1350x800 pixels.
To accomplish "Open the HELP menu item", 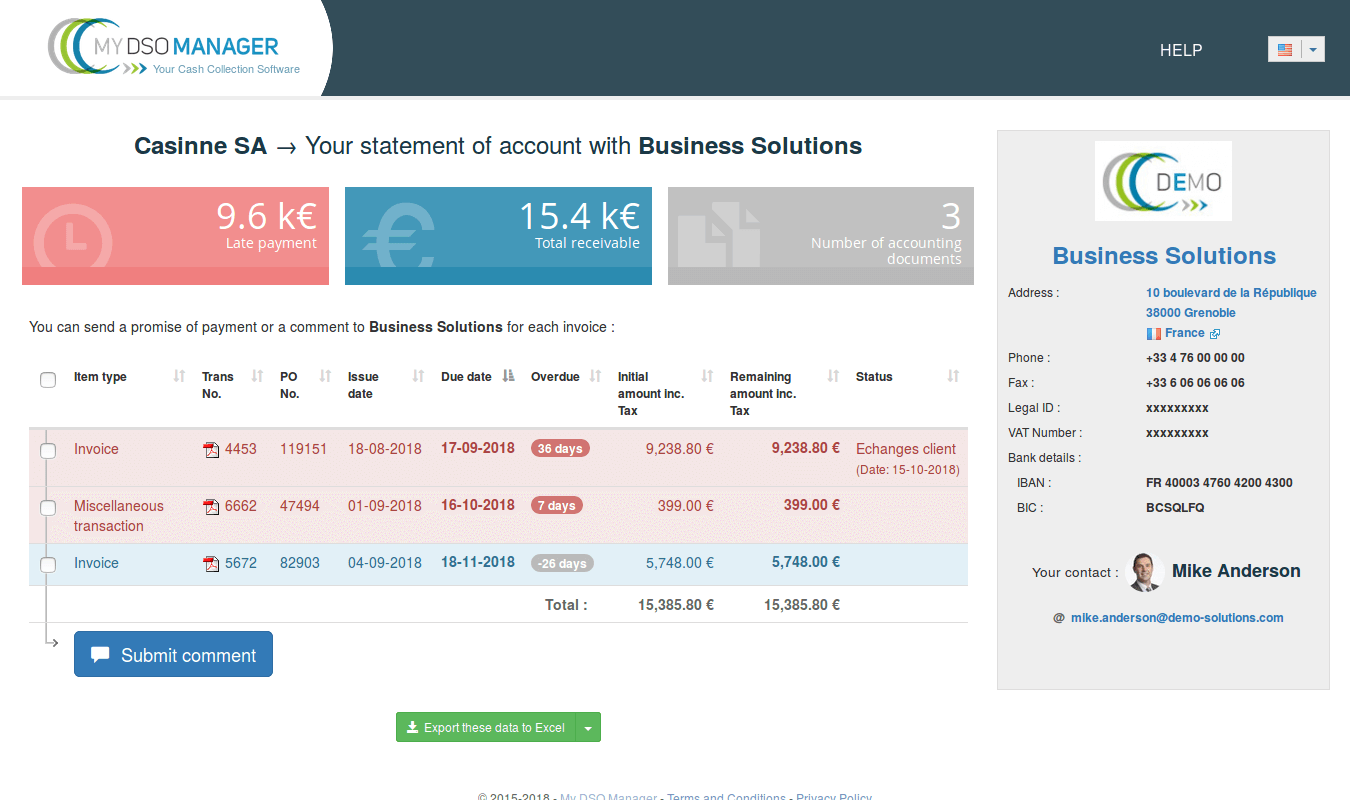I will [1181, 50].
